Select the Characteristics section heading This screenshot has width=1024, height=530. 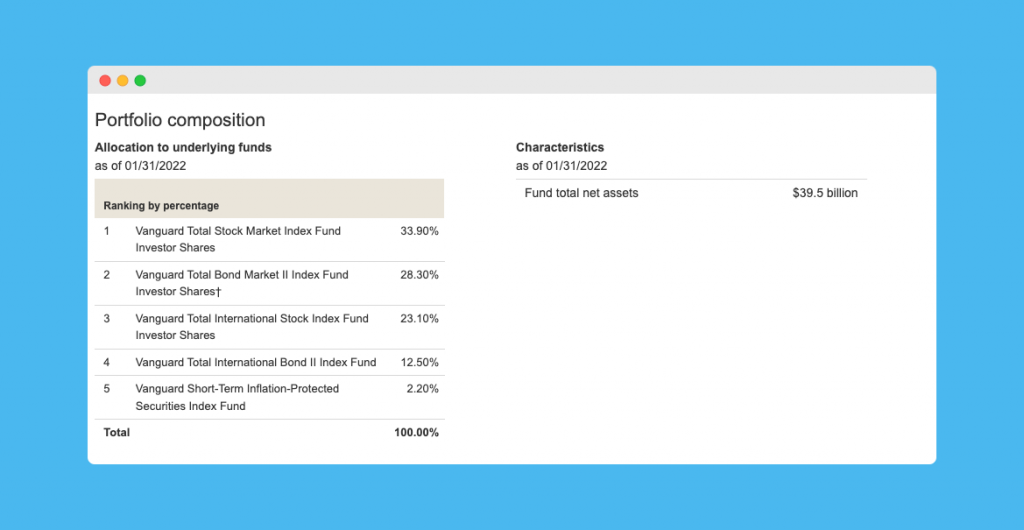(x=560, y=147)
